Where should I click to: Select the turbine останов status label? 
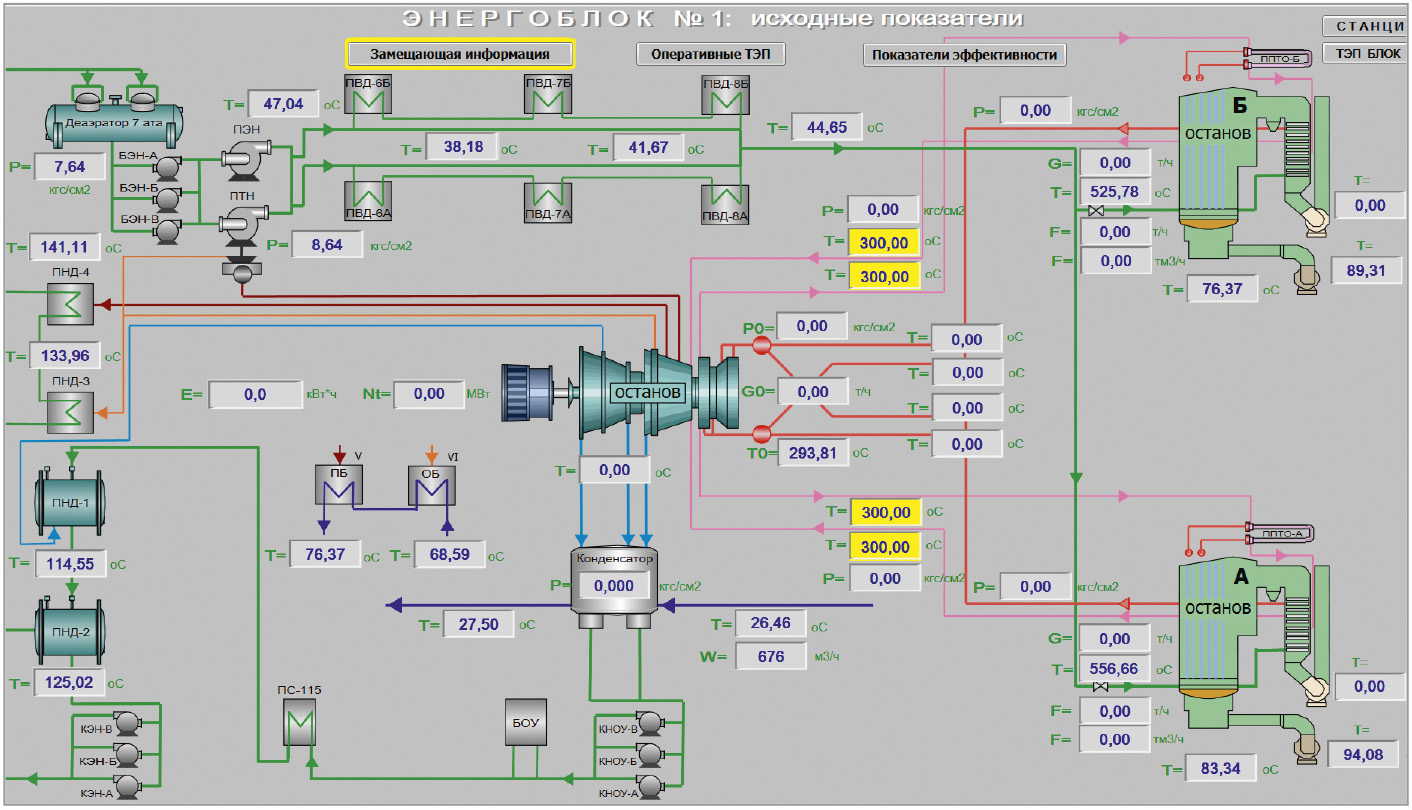[647, 391]
